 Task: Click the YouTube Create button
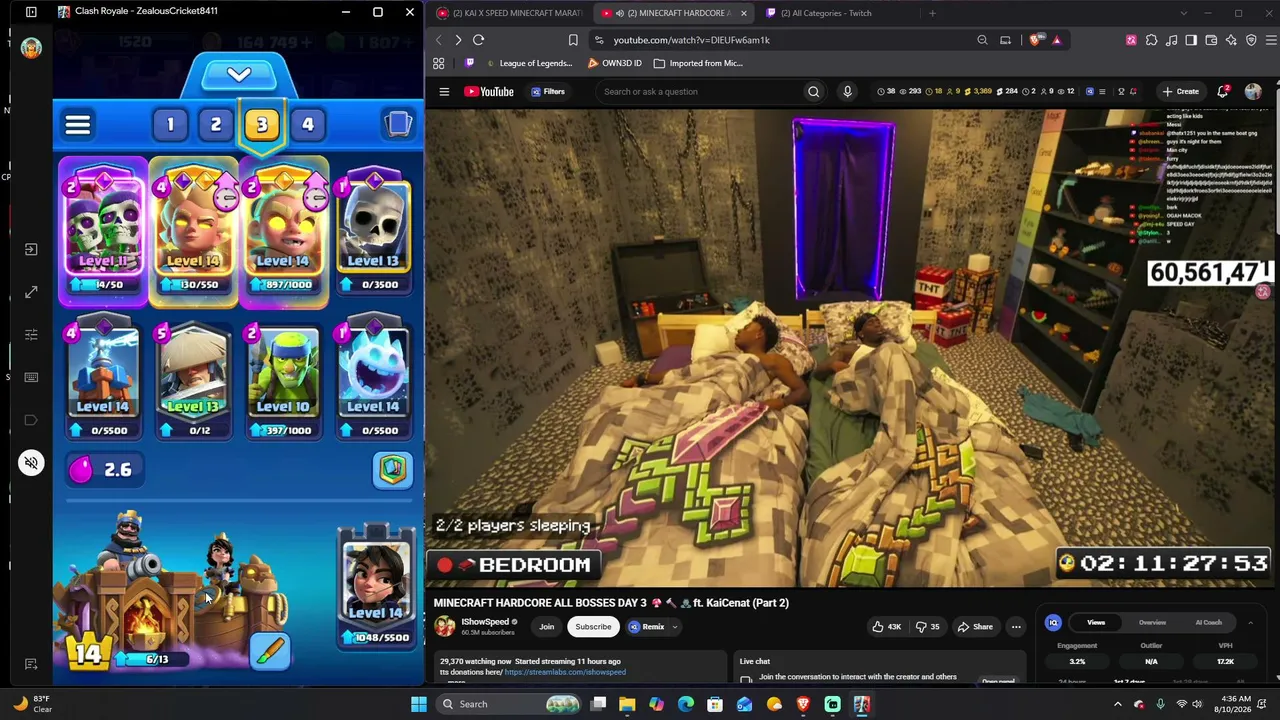tap(1181, 92)
